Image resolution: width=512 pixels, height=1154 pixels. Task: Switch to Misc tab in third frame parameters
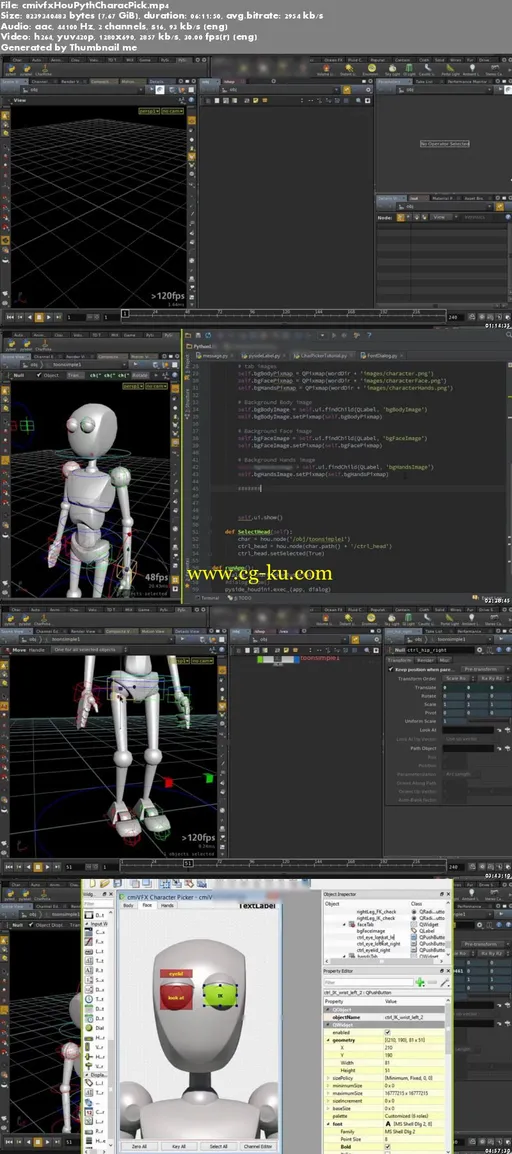coord(446,660)
